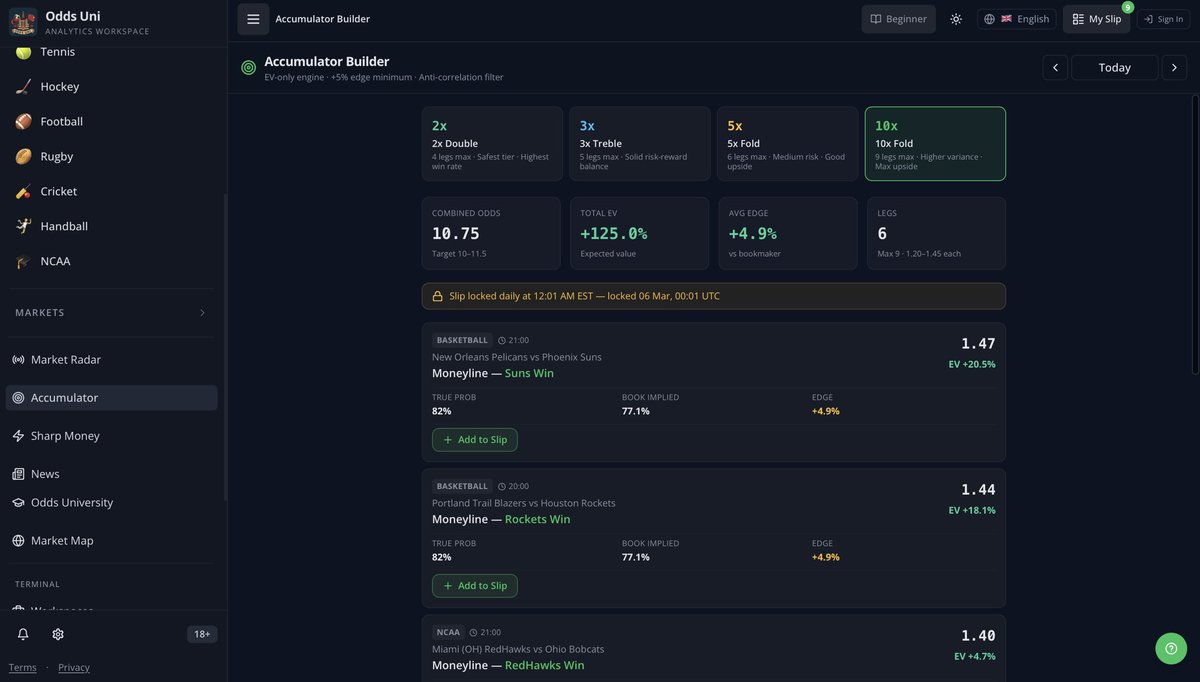The image size is (1200, 682).
Task: Click the Legs 6 card
Action: [x=936, y=233]
